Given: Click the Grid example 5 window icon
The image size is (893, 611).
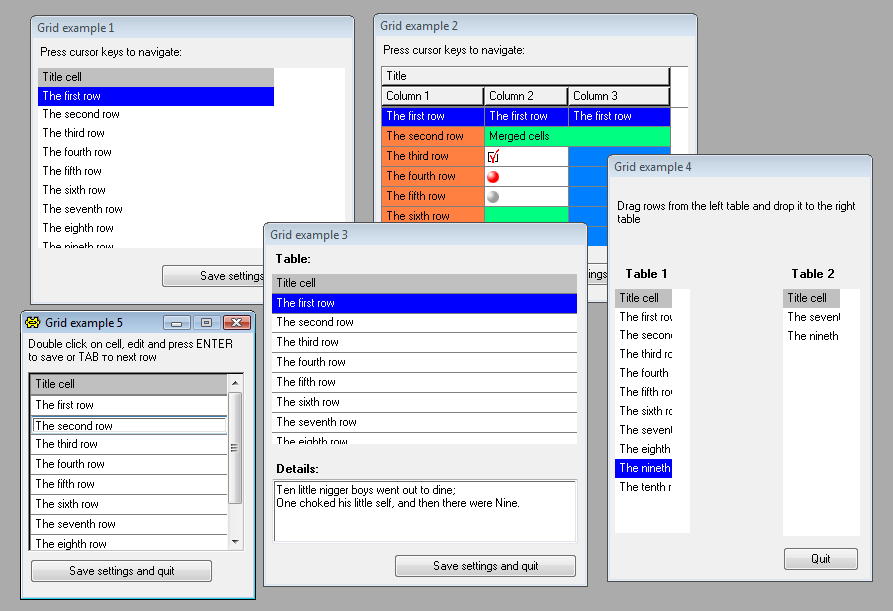Looking at the screenshot, I should 33,323.
